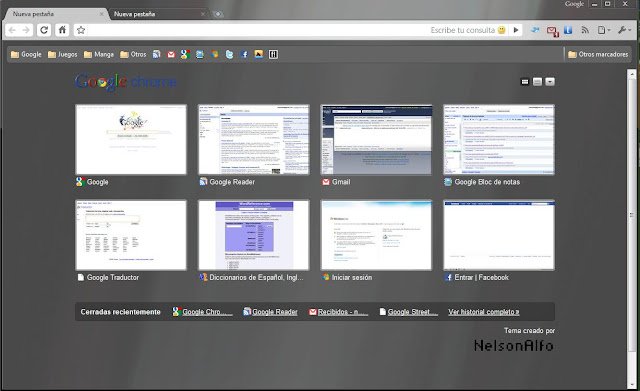Open the Manga bookmarks folder
The height and width of the screenshot is (391, 640).
pyautogui.click(x=99, y=54)
